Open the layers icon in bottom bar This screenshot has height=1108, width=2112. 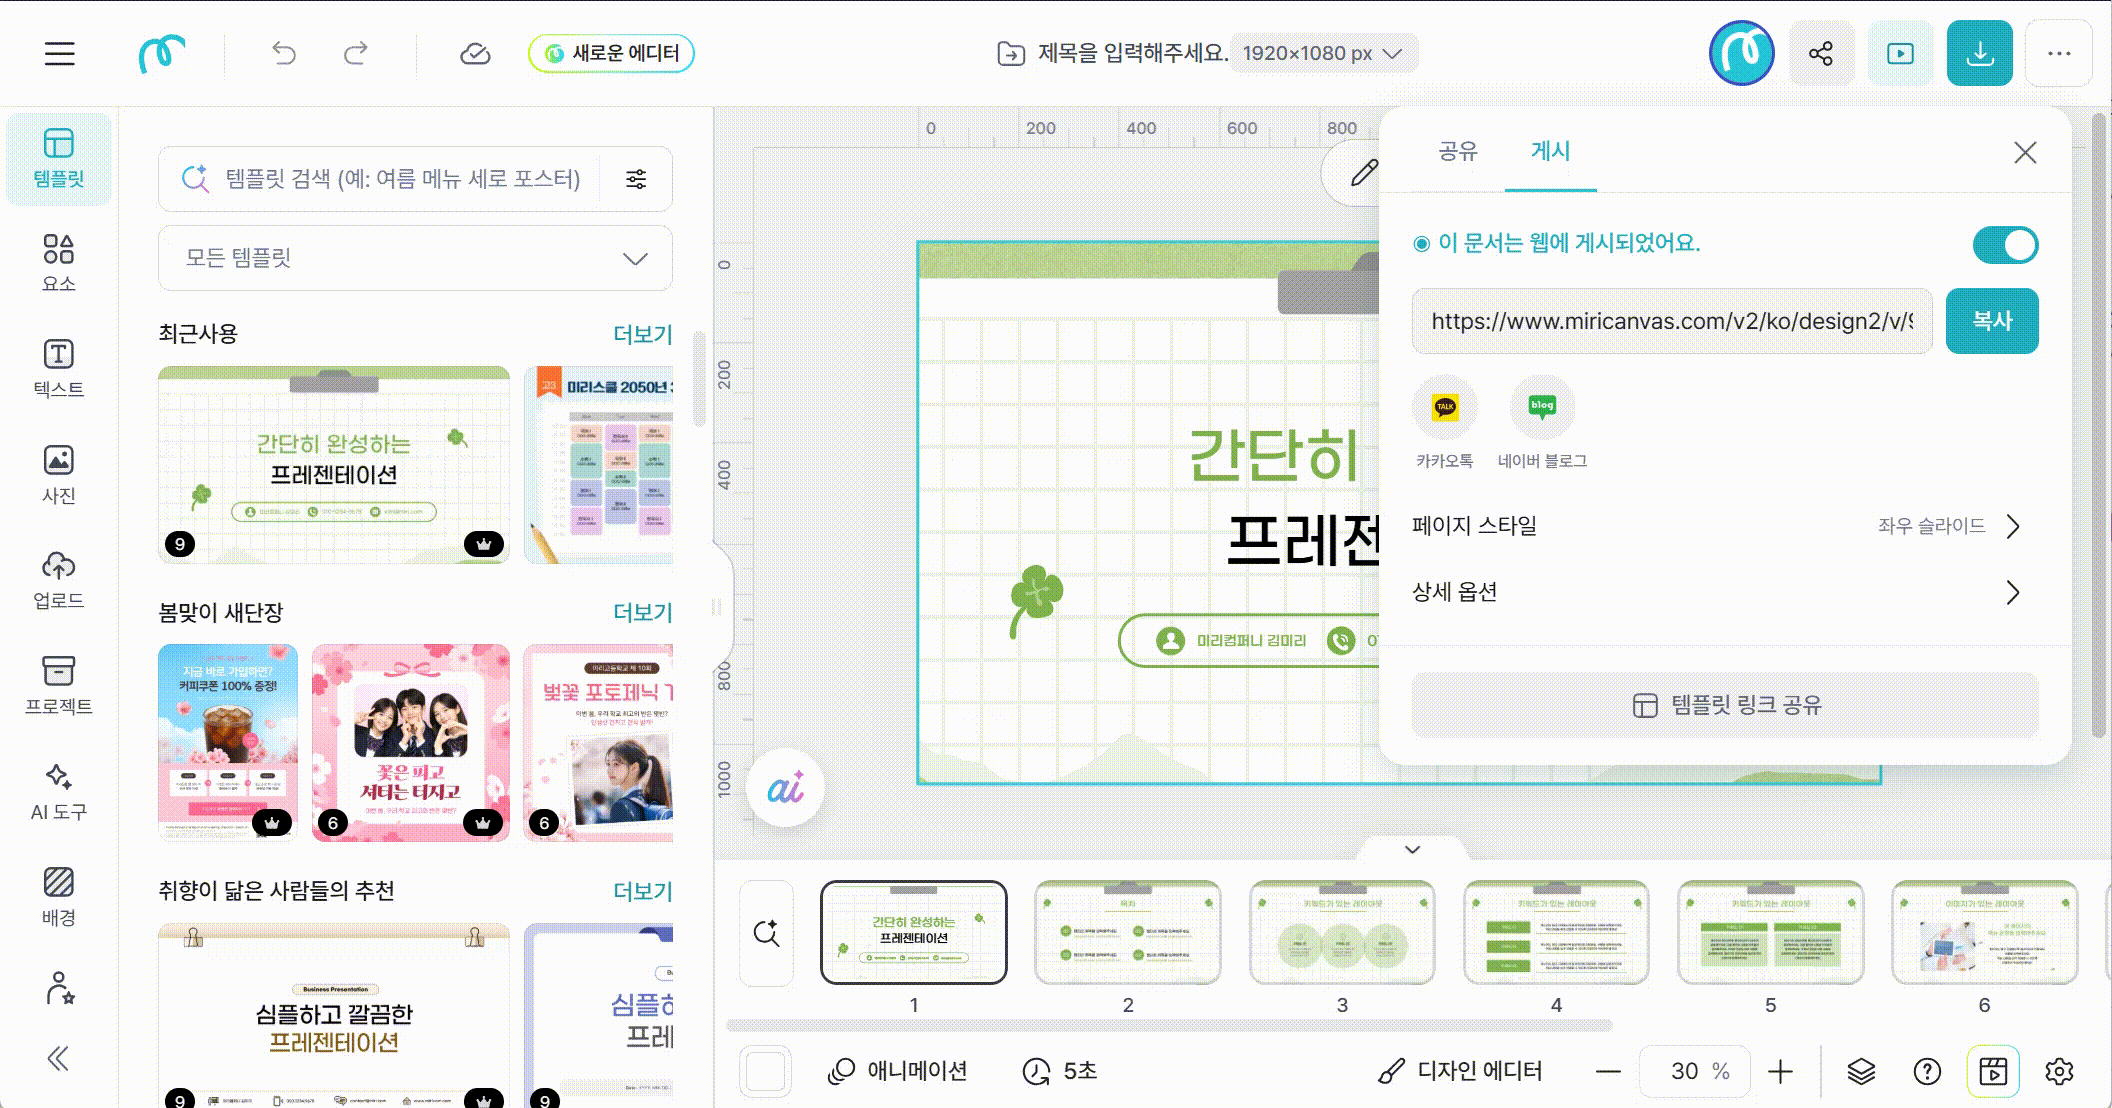1861,1071
